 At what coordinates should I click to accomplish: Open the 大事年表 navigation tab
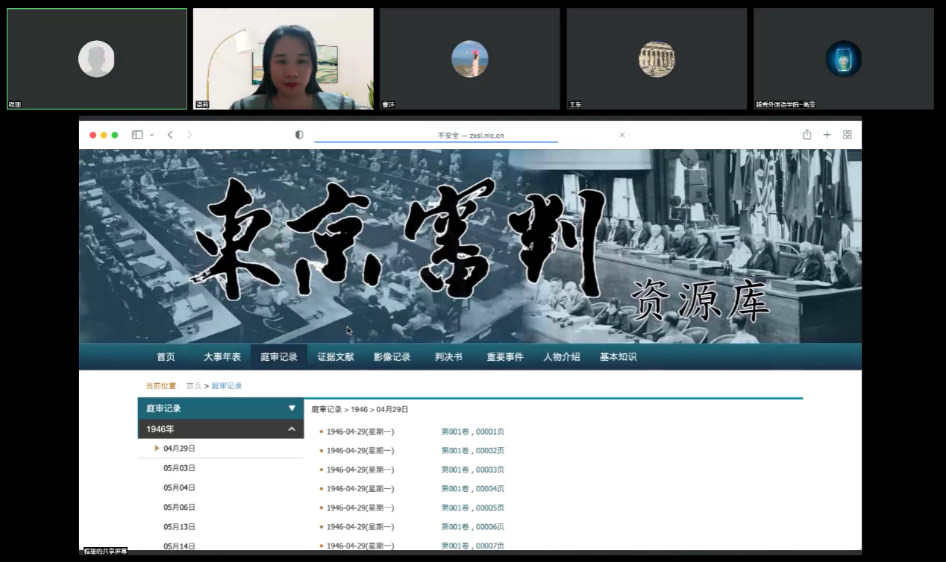222,357
